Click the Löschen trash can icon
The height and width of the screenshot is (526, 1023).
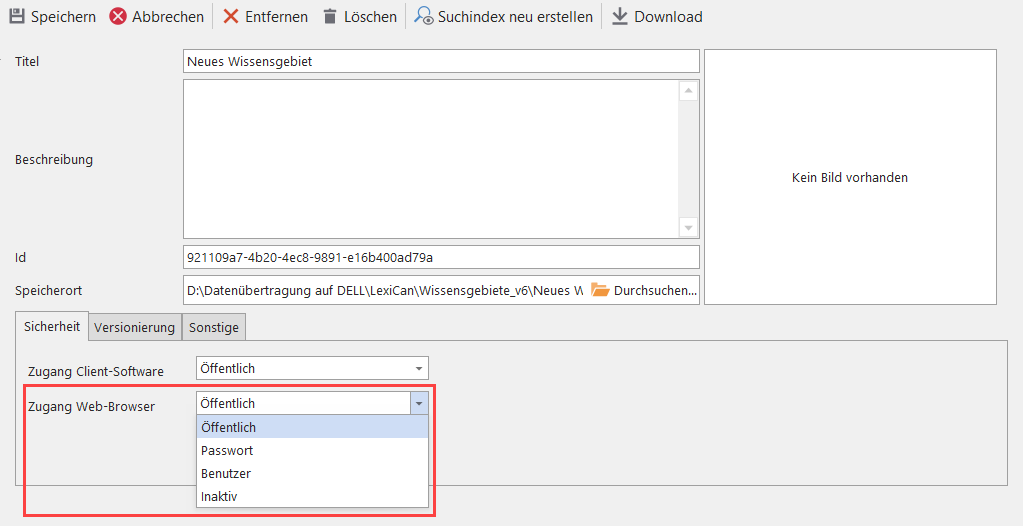330,17
